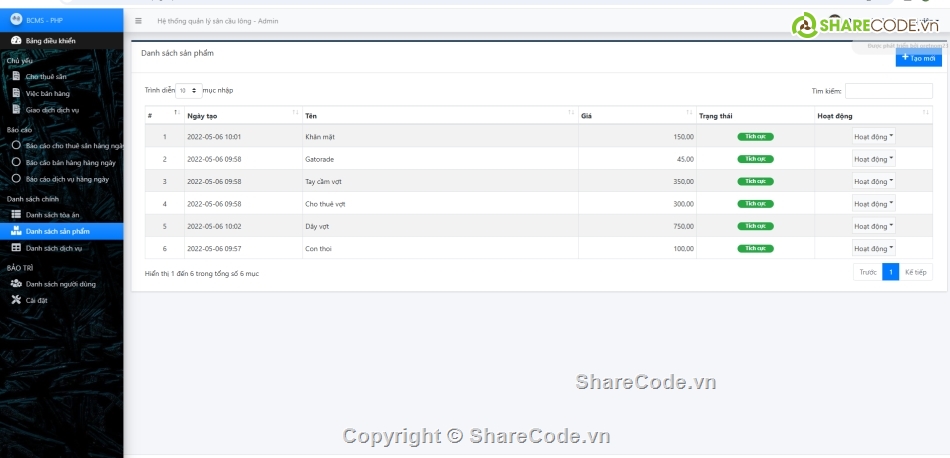The height and width of the screenshot is (458, 950).
Task: Go to Danh sách sản phẩm menu item
Action: pos(58,231)
